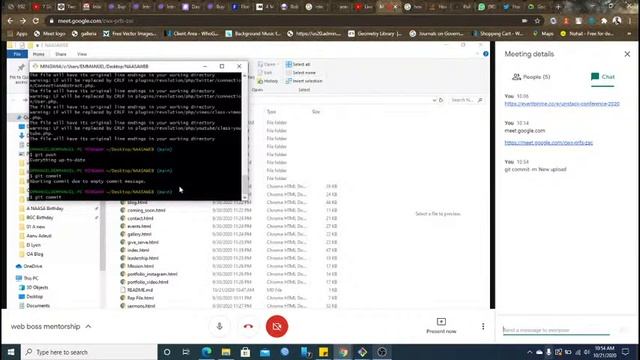
Task: Refresh the Explorer folder view
Action: pyautogui.click(x=441, y=100)
